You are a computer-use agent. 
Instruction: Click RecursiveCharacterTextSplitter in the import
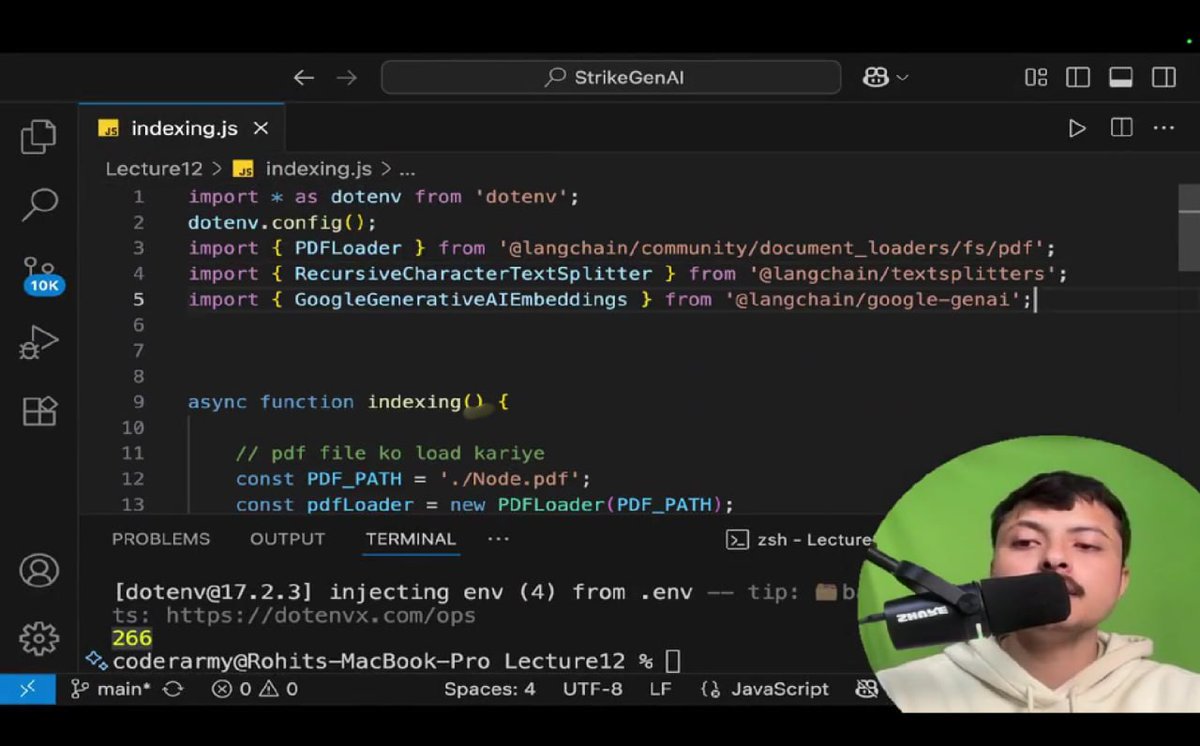point(473,274)
